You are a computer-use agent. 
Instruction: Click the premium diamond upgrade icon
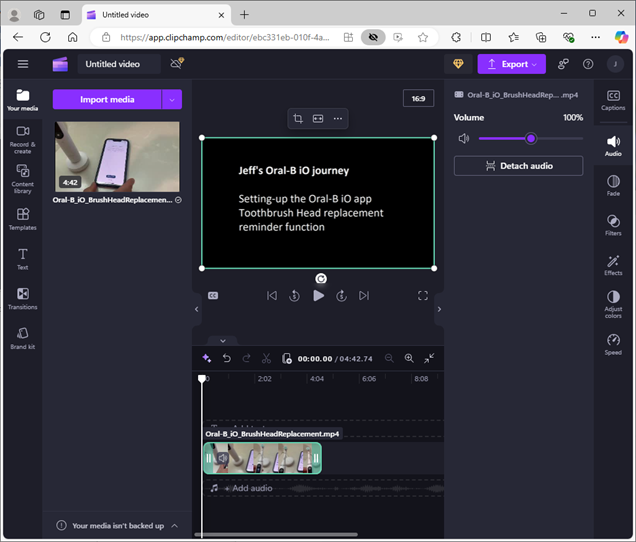(458, 64)
